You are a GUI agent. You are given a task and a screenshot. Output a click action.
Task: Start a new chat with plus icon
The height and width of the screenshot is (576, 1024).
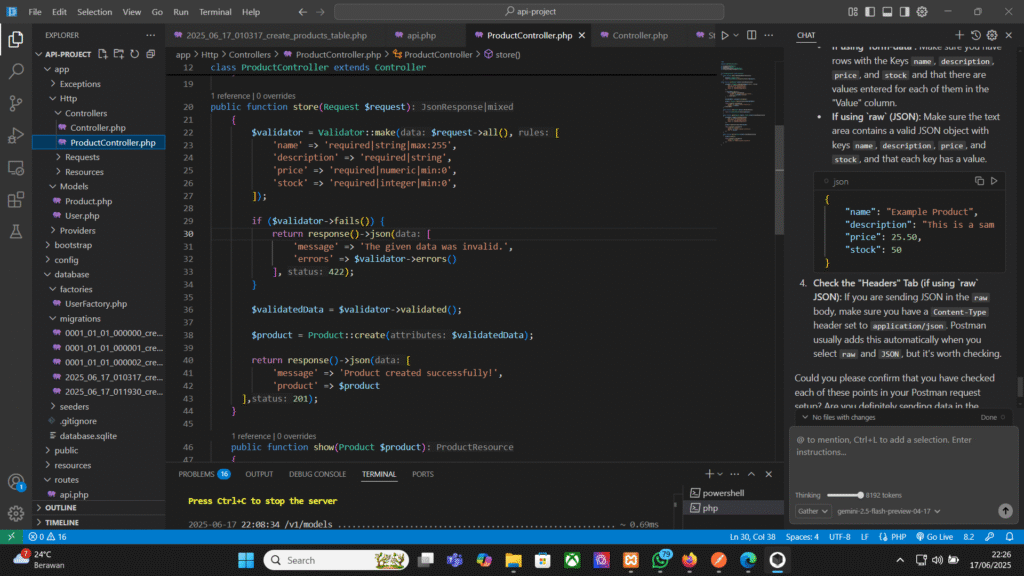coord(960,35)
